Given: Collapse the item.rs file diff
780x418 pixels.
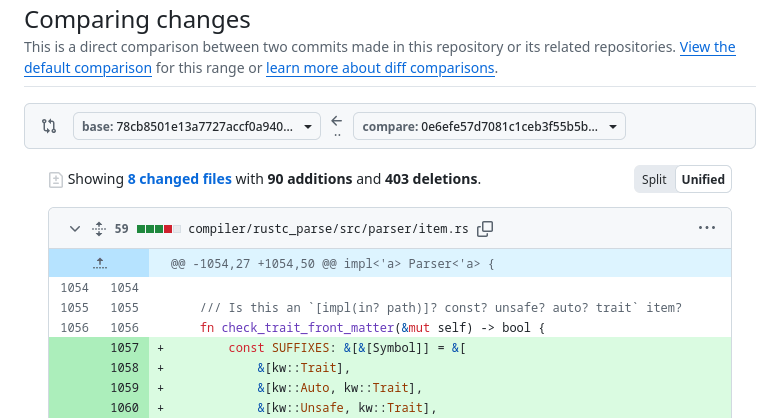Looking at the screenshot, I should tap(75, 229).
